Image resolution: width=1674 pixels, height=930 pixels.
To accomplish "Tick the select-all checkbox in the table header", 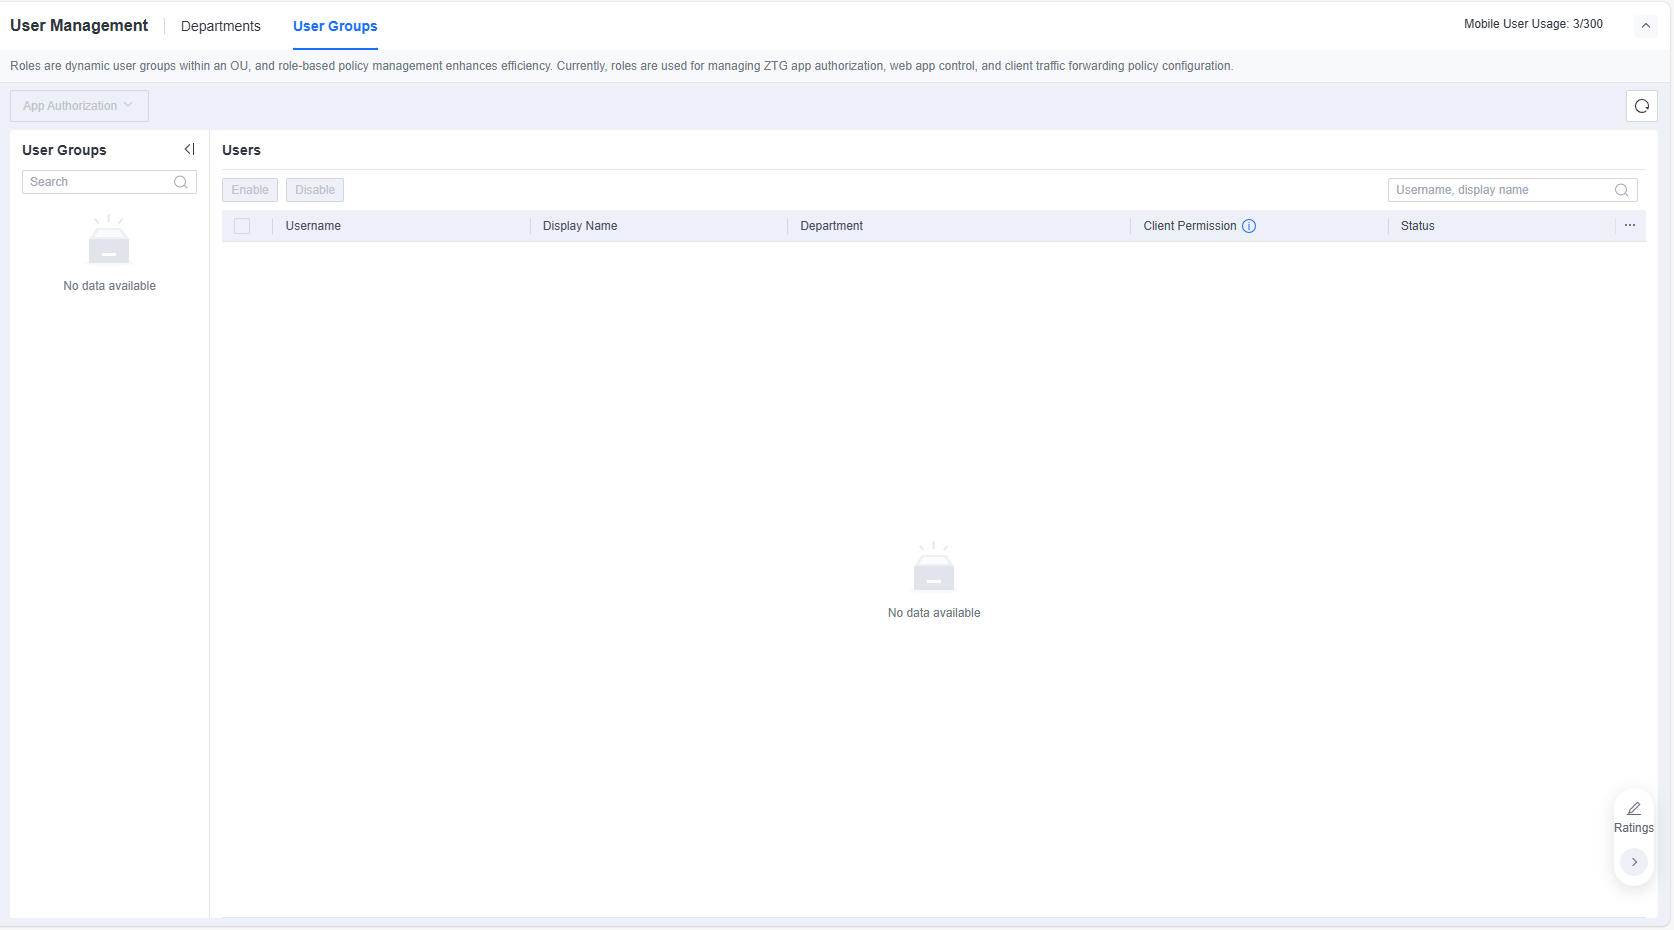I will (x=242, y=226).
